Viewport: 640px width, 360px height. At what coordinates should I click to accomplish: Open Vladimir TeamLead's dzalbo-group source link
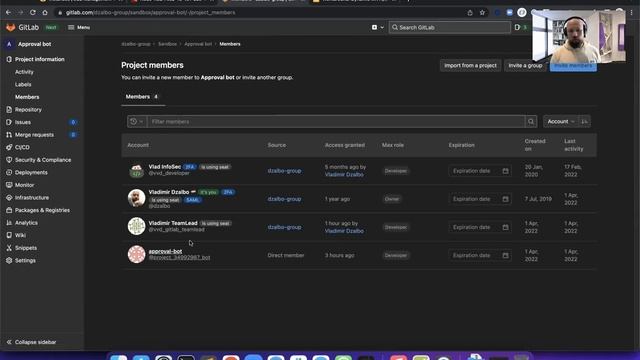click(x=284, y=227)
